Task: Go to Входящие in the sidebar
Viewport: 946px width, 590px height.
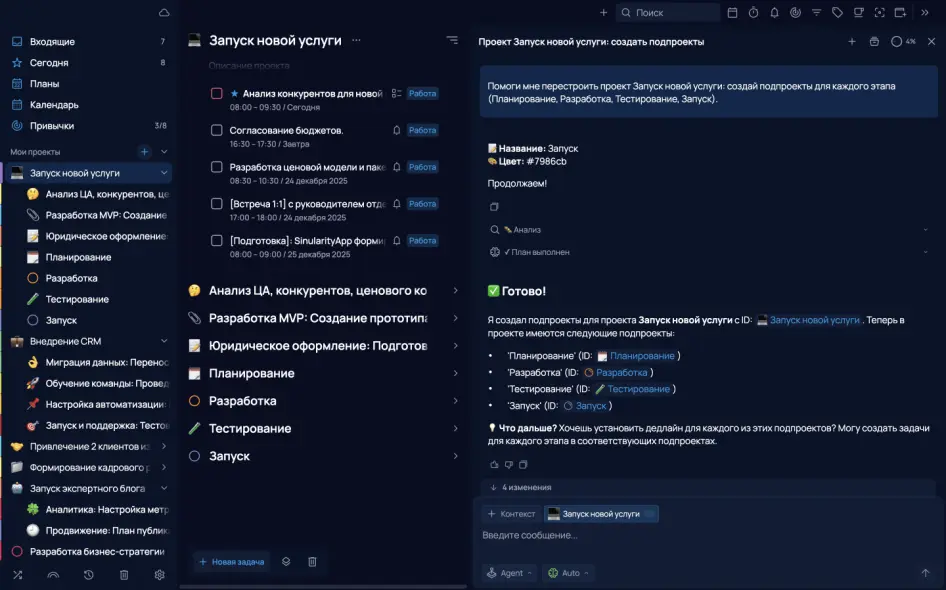Action: [52, 42]
